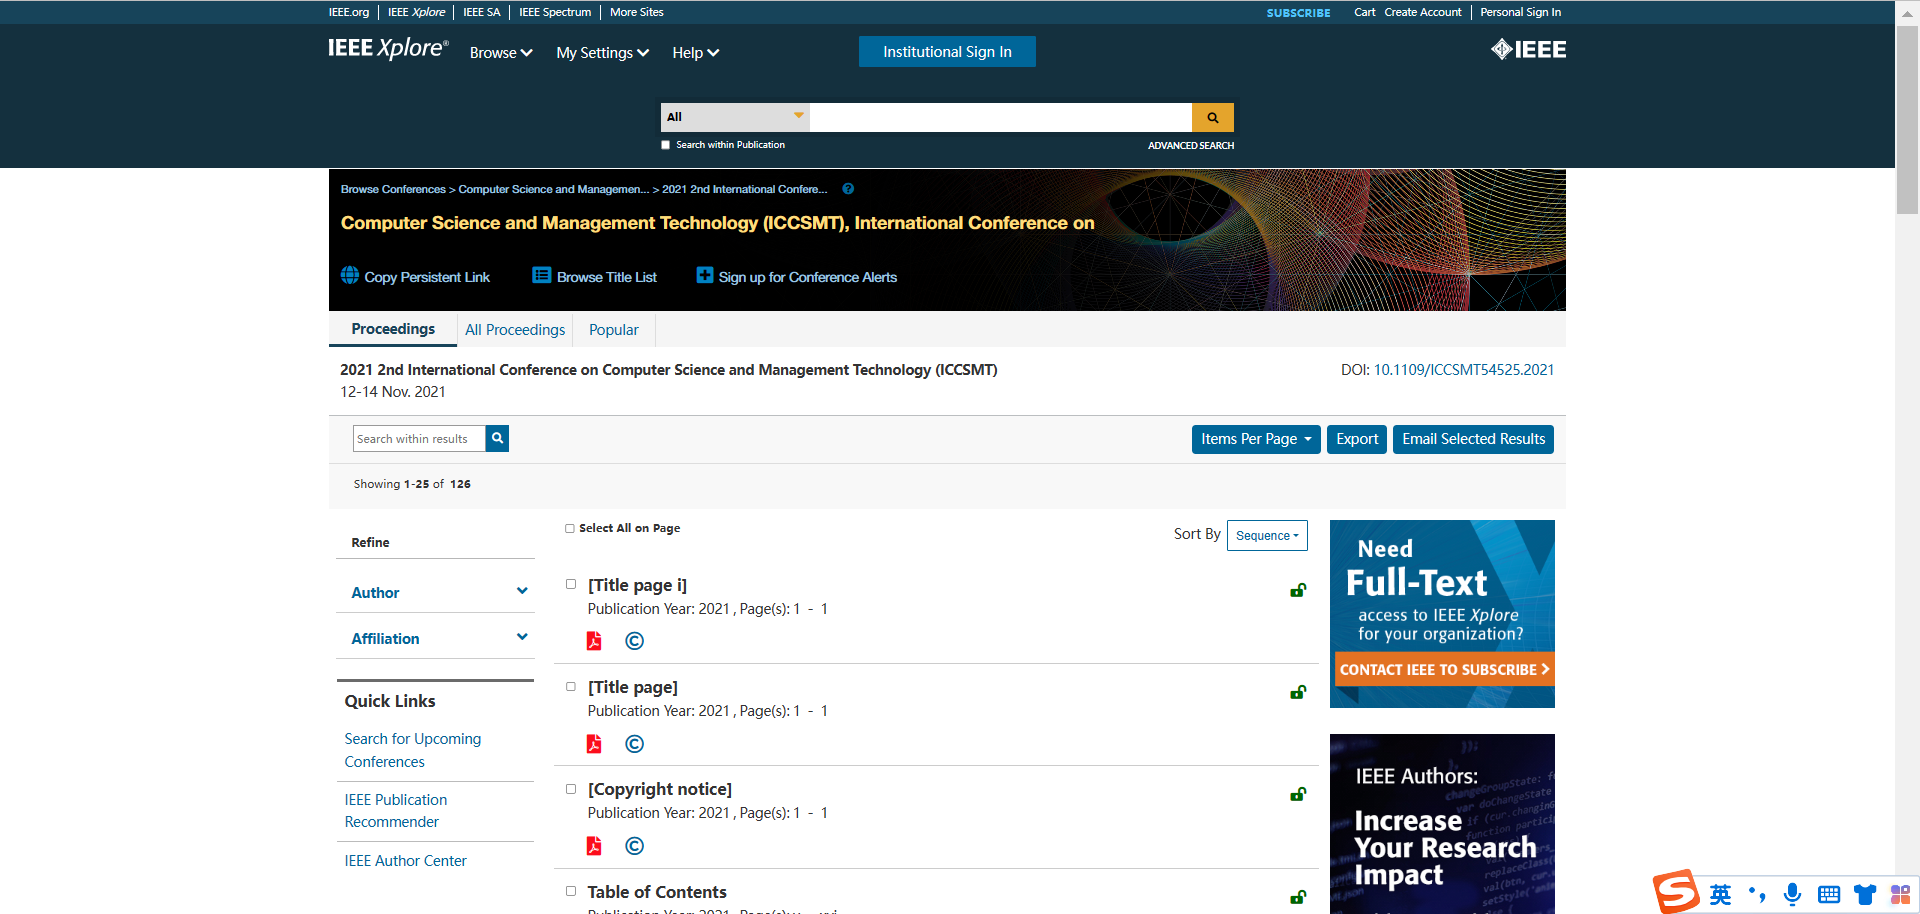The height and width of the screenshot is (914, 1920).
Task: Open the breadcrumb help question mark icon
Action: pyautogui.click(x=848, y=189)
